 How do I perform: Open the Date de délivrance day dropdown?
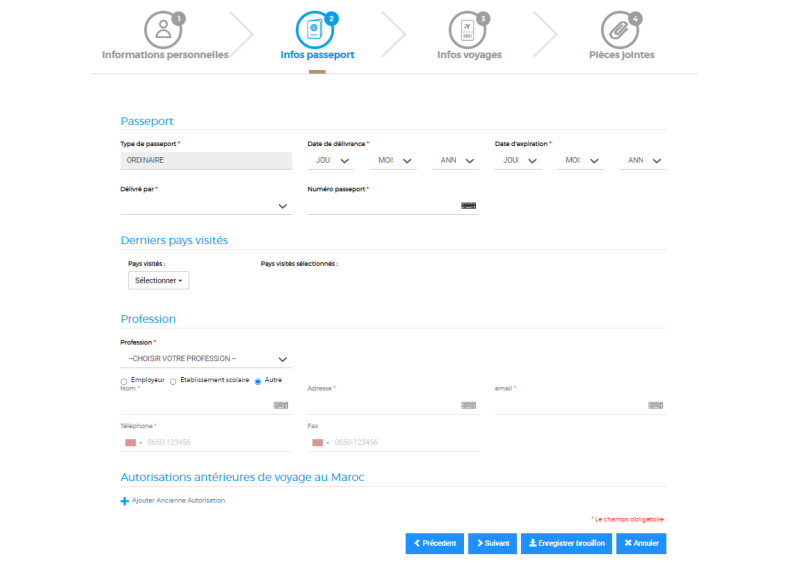tap(331, 160)
